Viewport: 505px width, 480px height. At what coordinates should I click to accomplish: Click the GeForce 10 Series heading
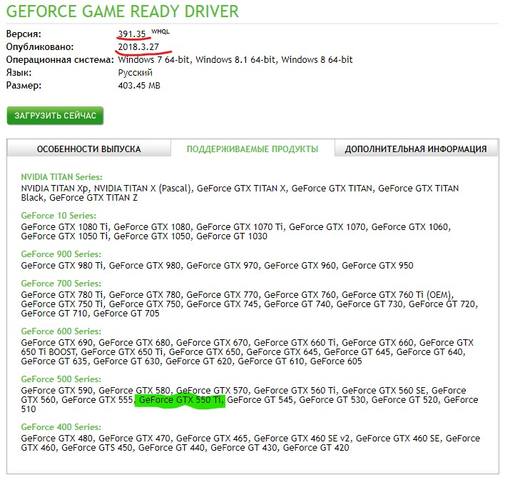pos(58,216)
